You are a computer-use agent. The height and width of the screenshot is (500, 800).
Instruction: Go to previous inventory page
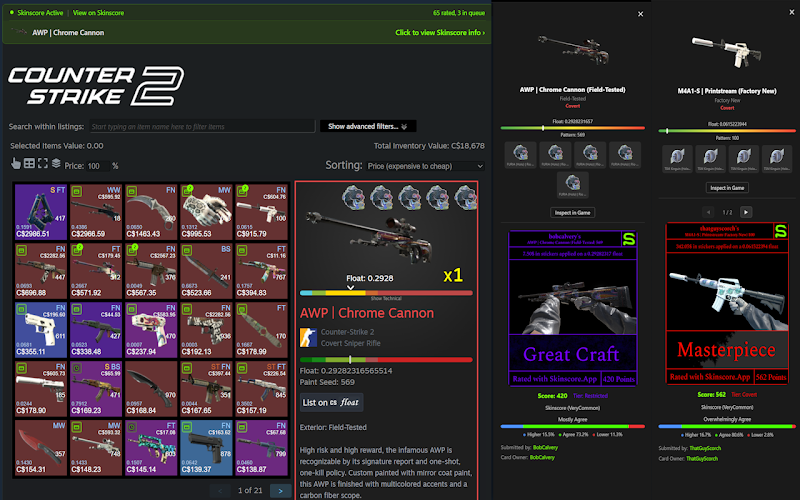pos(220,491)
